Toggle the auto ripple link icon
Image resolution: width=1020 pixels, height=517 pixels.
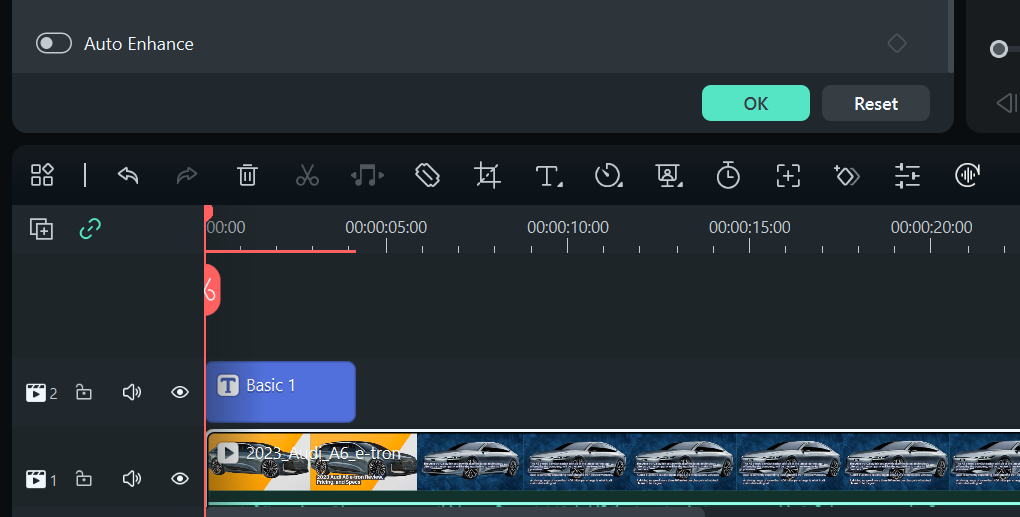pyautogui.click(x=90, y=229)
